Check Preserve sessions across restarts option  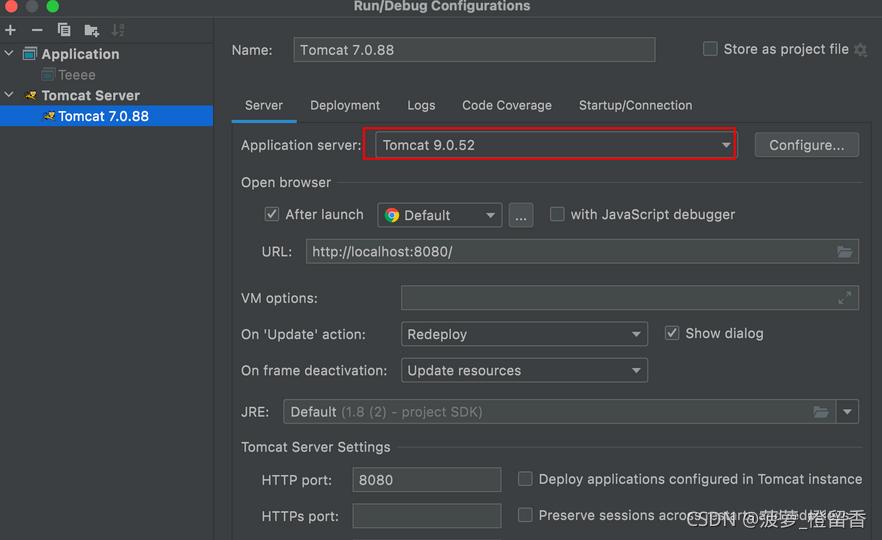525,515
